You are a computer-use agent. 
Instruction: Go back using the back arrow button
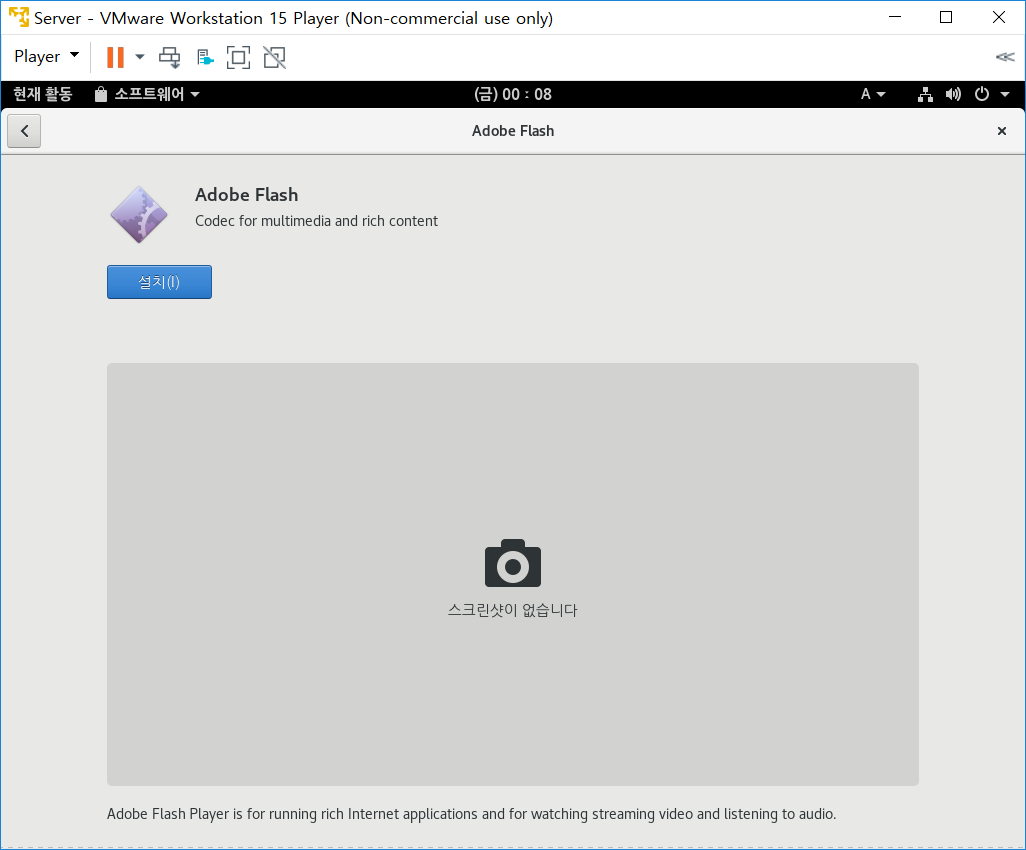pos(24,131)
